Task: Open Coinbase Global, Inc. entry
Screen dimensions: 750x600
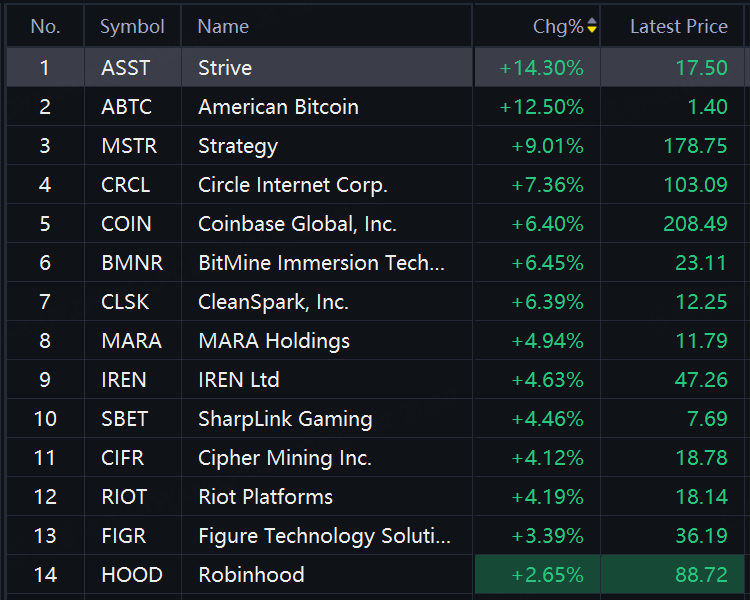Action: (297, 224)
